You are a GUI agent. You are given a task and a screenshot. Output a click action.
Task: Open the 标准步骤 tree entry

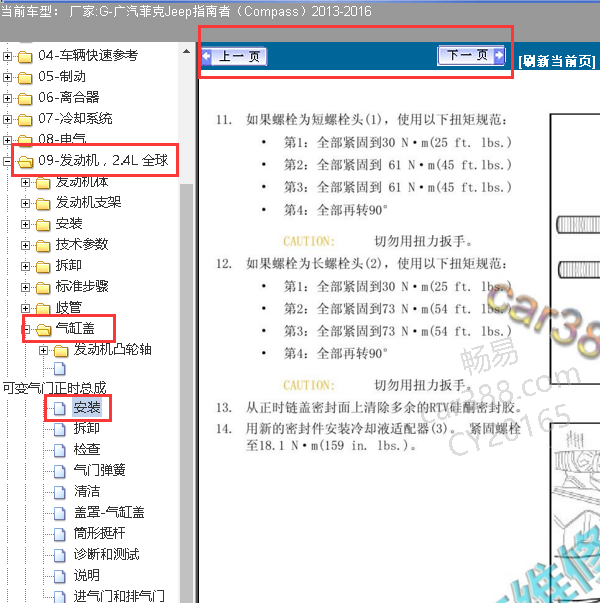[x=82, y=286]
